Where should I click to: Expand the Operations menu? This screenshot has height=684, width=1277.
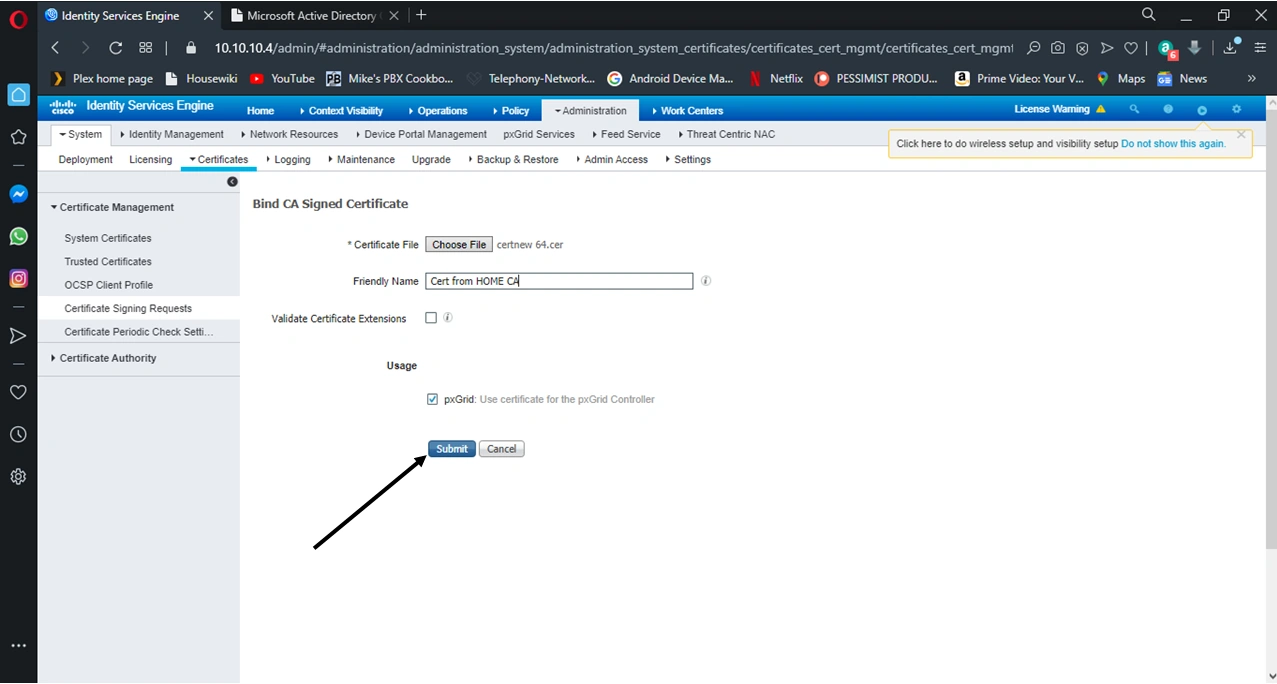(x=438, y=111)
